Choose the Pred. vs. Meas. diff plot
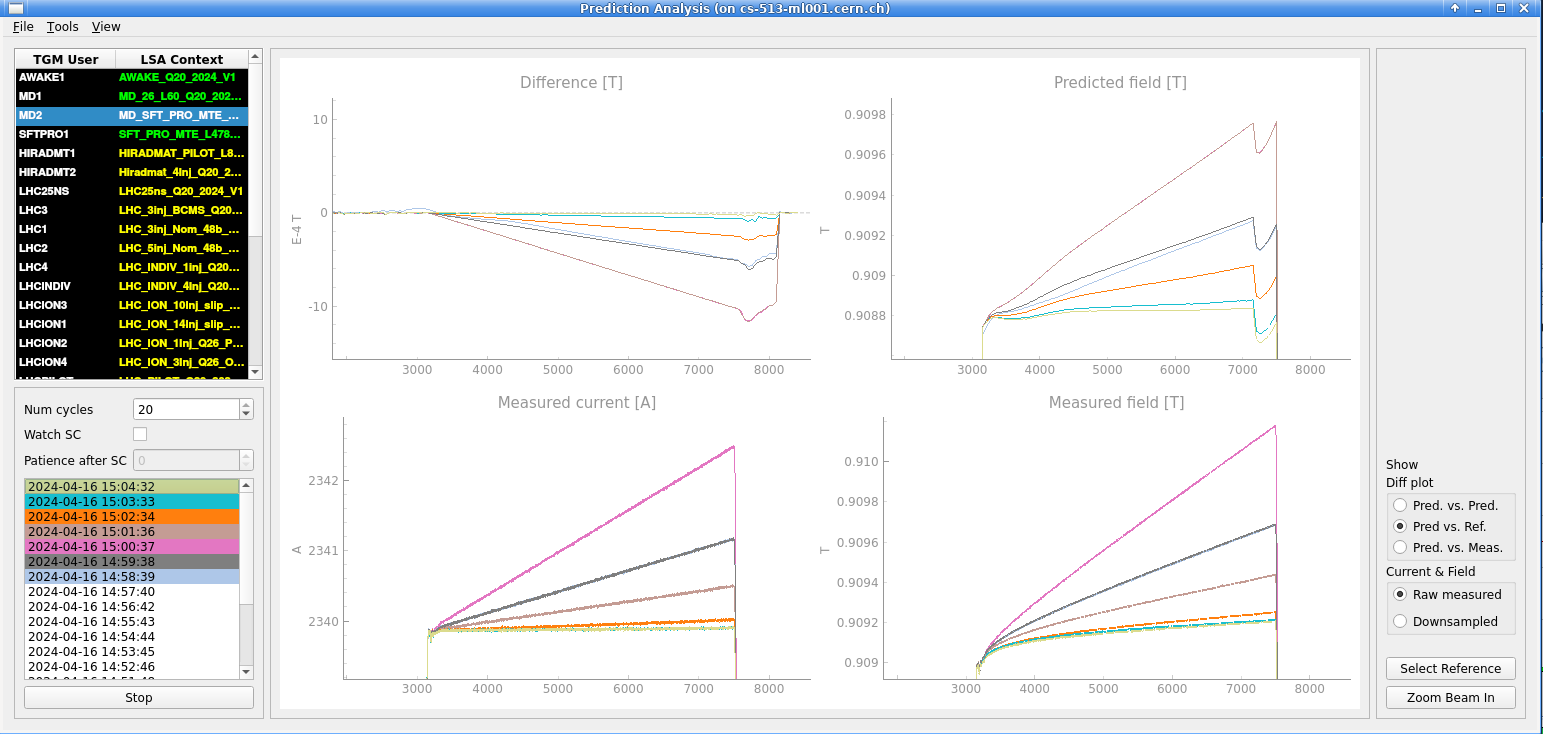The height and width of the screenshot is (734, 1543). tap(1400, 547)
